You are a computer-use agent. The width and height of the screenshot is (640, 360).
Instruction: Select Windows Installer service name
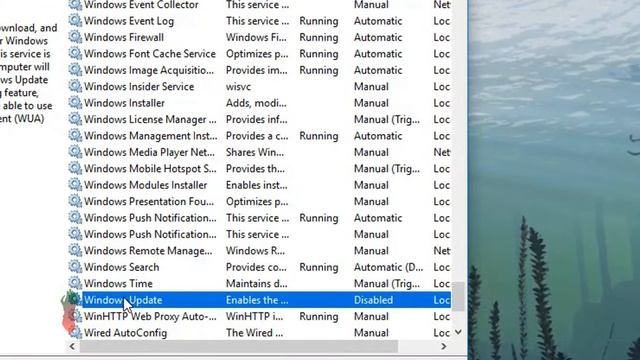click(x=124, y=103)
